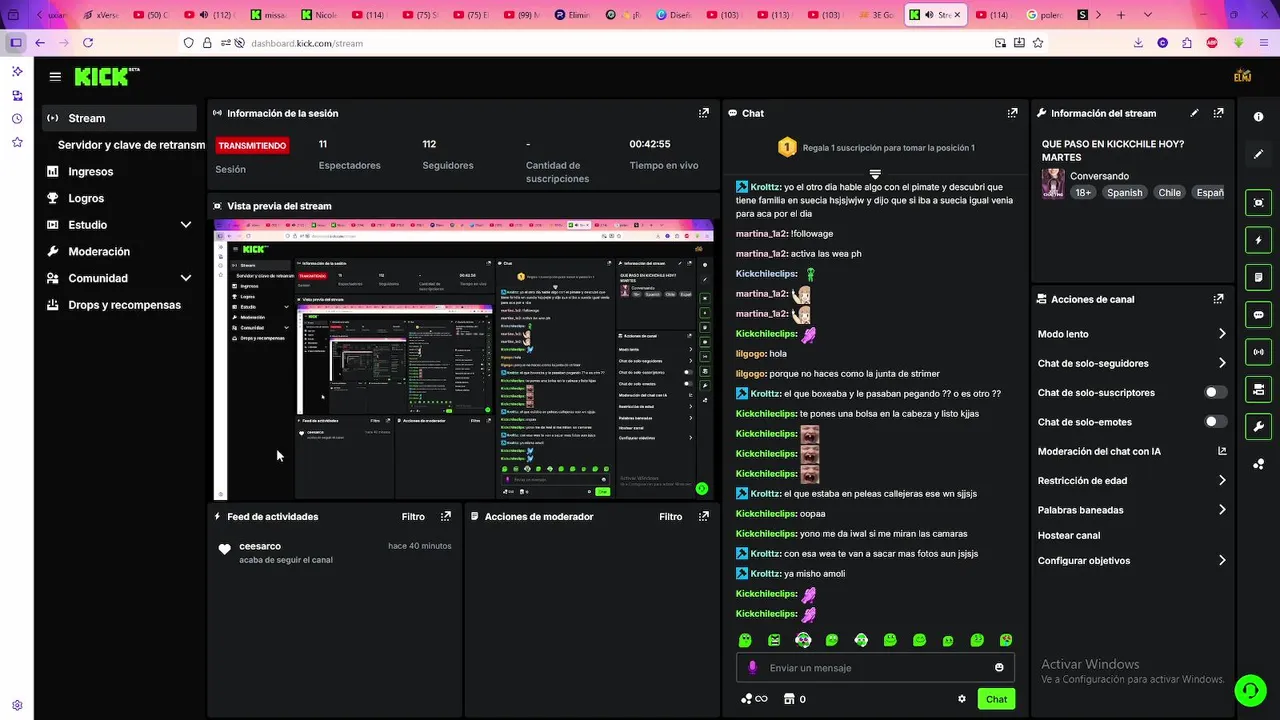Click the pencil icon in the right sidebar
The width and height of the screenshot is (1280, 720).
tap(1259, 154)
